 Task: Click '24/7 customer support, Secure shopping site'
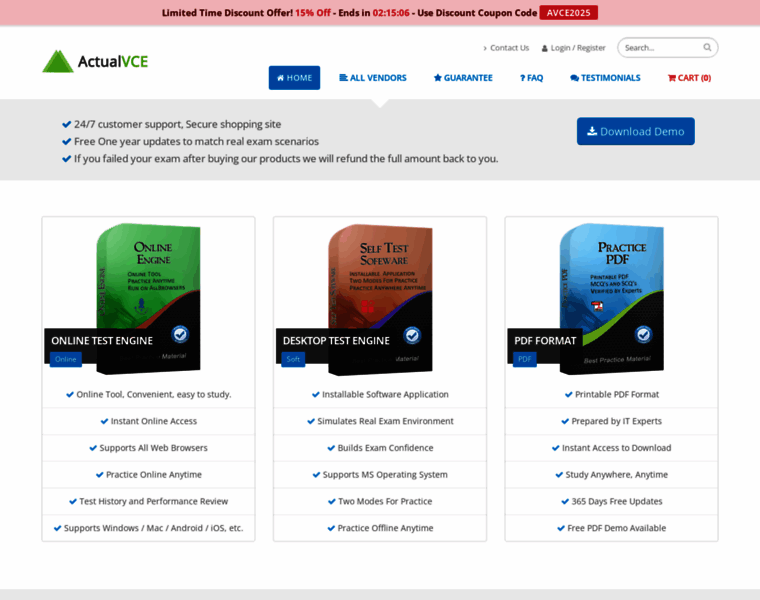(x=177, y=124)
